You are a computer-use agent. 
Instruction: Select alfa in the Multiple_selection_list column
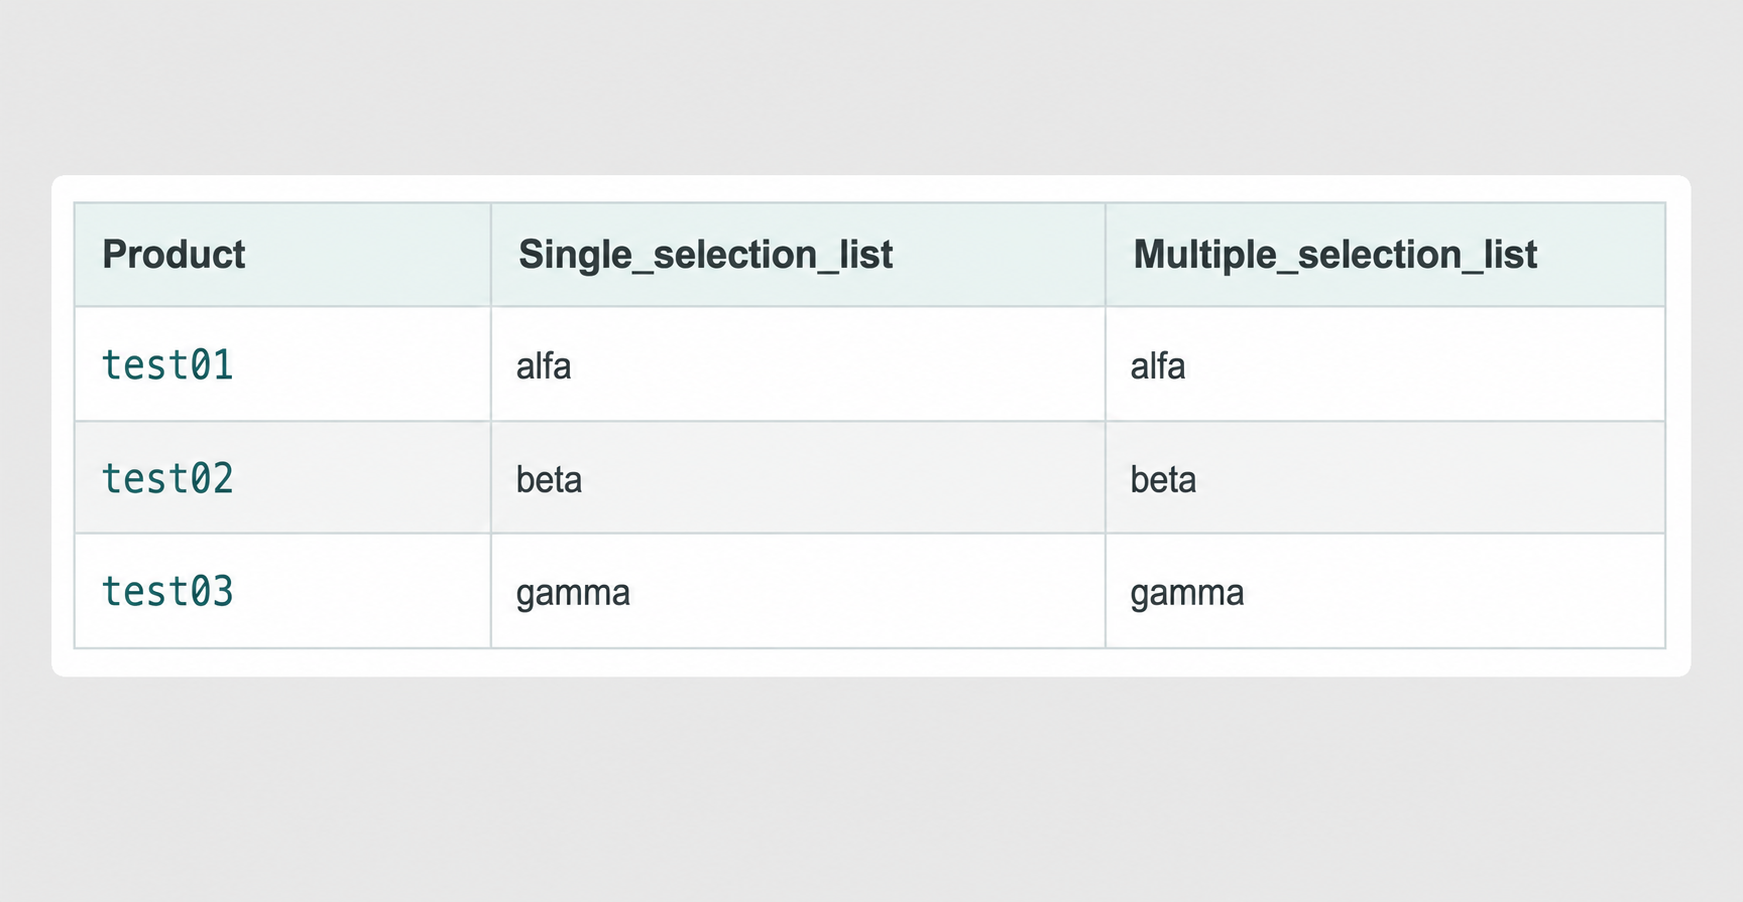[x=1158, y=366]
